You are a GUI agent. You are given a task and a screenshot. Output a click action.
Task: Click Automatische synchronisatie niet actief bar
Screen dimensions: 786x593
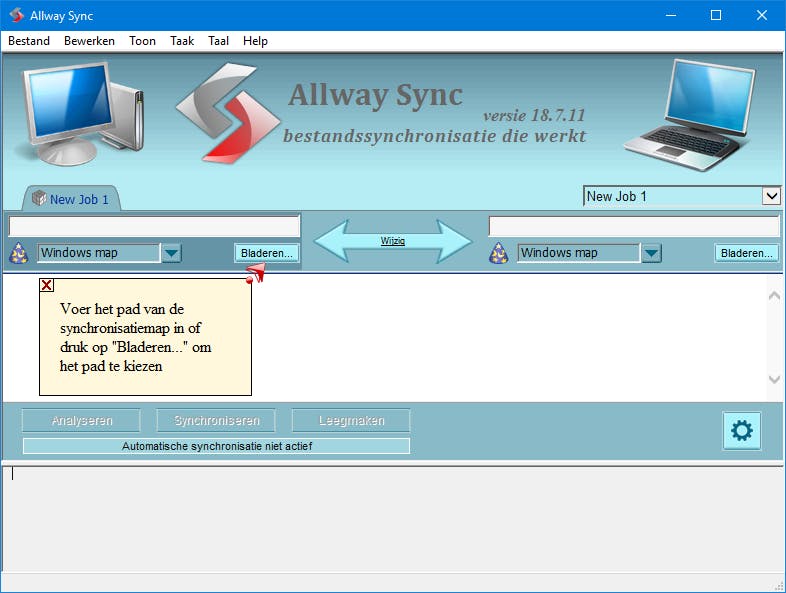pos(216,446)
